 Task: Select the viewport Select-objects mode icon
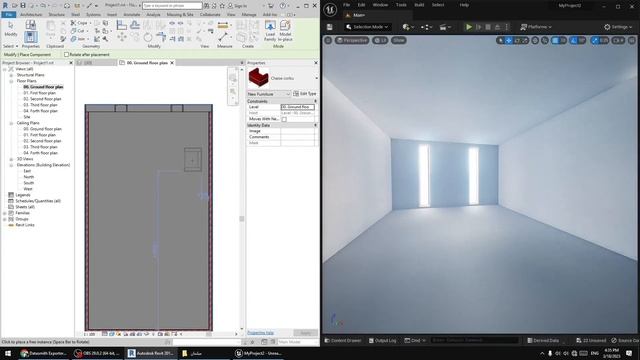500,40
